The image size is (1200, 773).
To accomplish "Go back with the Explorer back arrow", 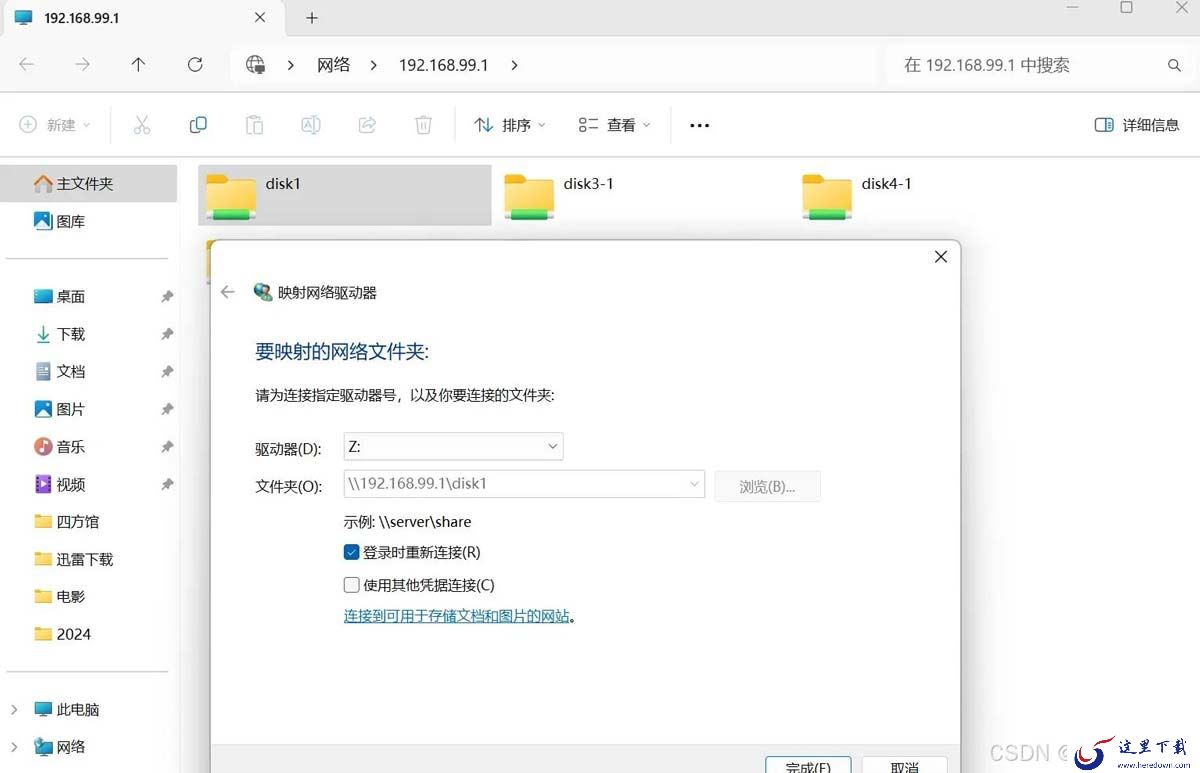I will click(x=27, y=64).
